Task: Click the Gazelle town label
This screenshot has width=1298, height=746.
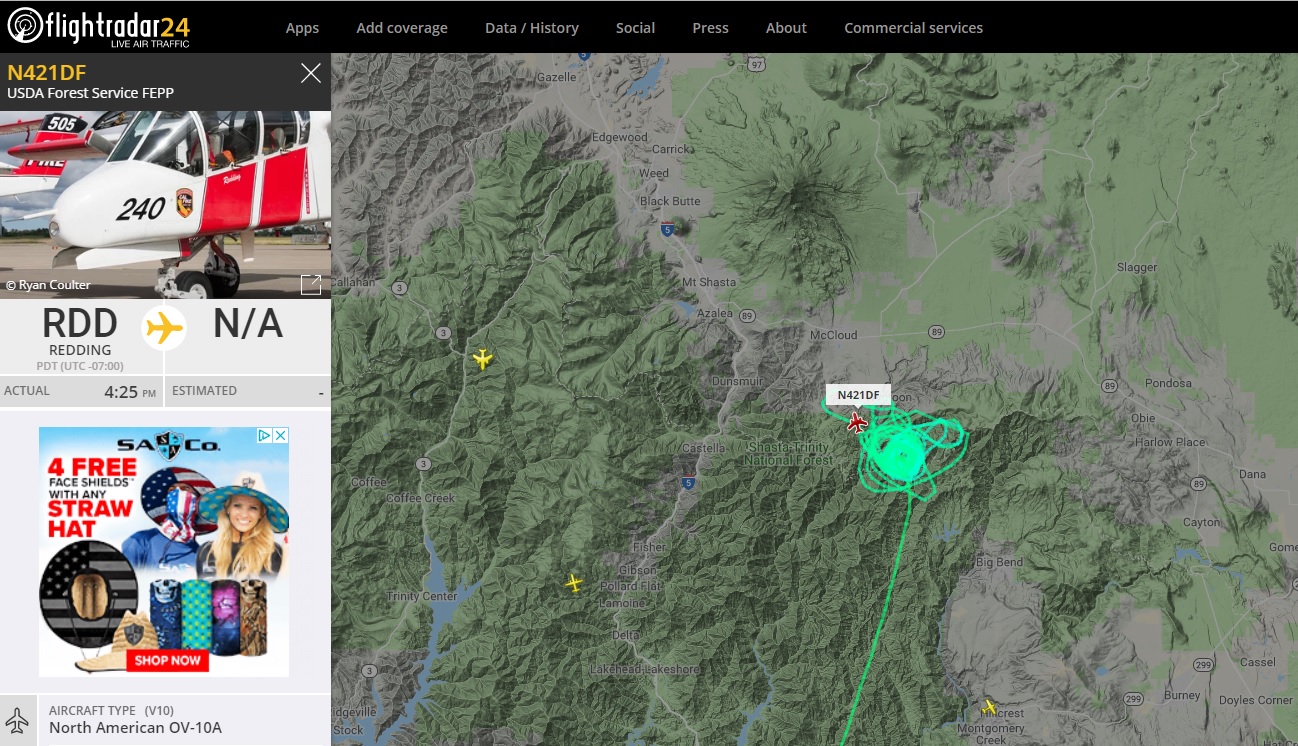Action: click(557, 77)
